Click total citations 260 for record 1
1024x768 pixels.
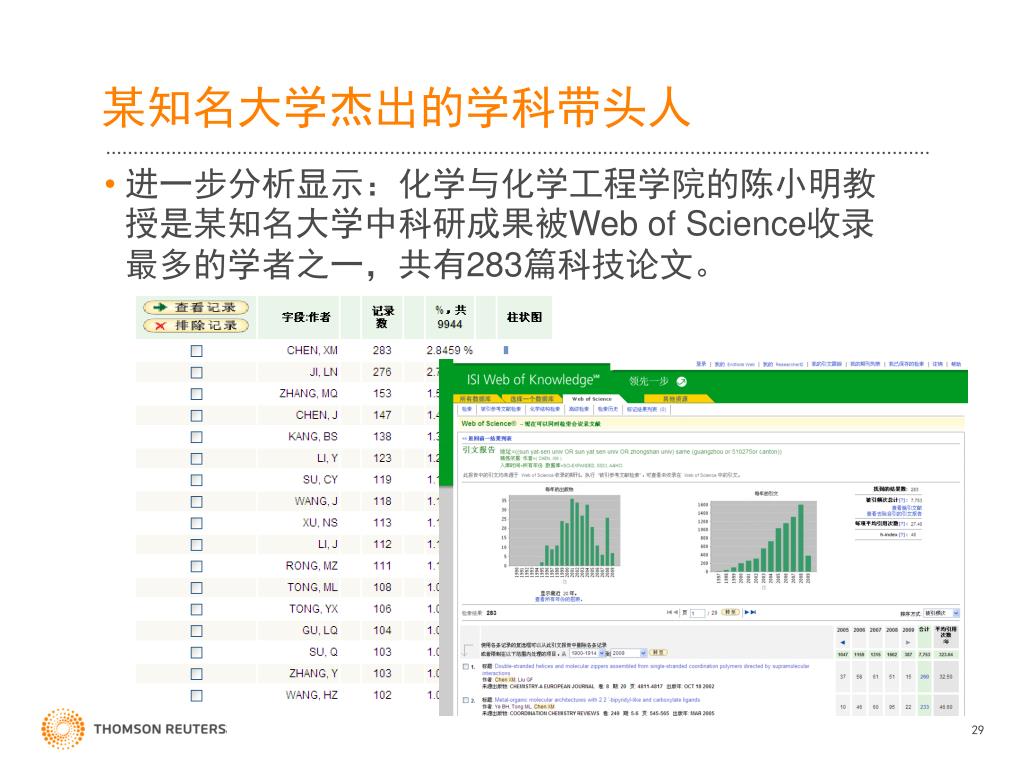click(924, 677)
